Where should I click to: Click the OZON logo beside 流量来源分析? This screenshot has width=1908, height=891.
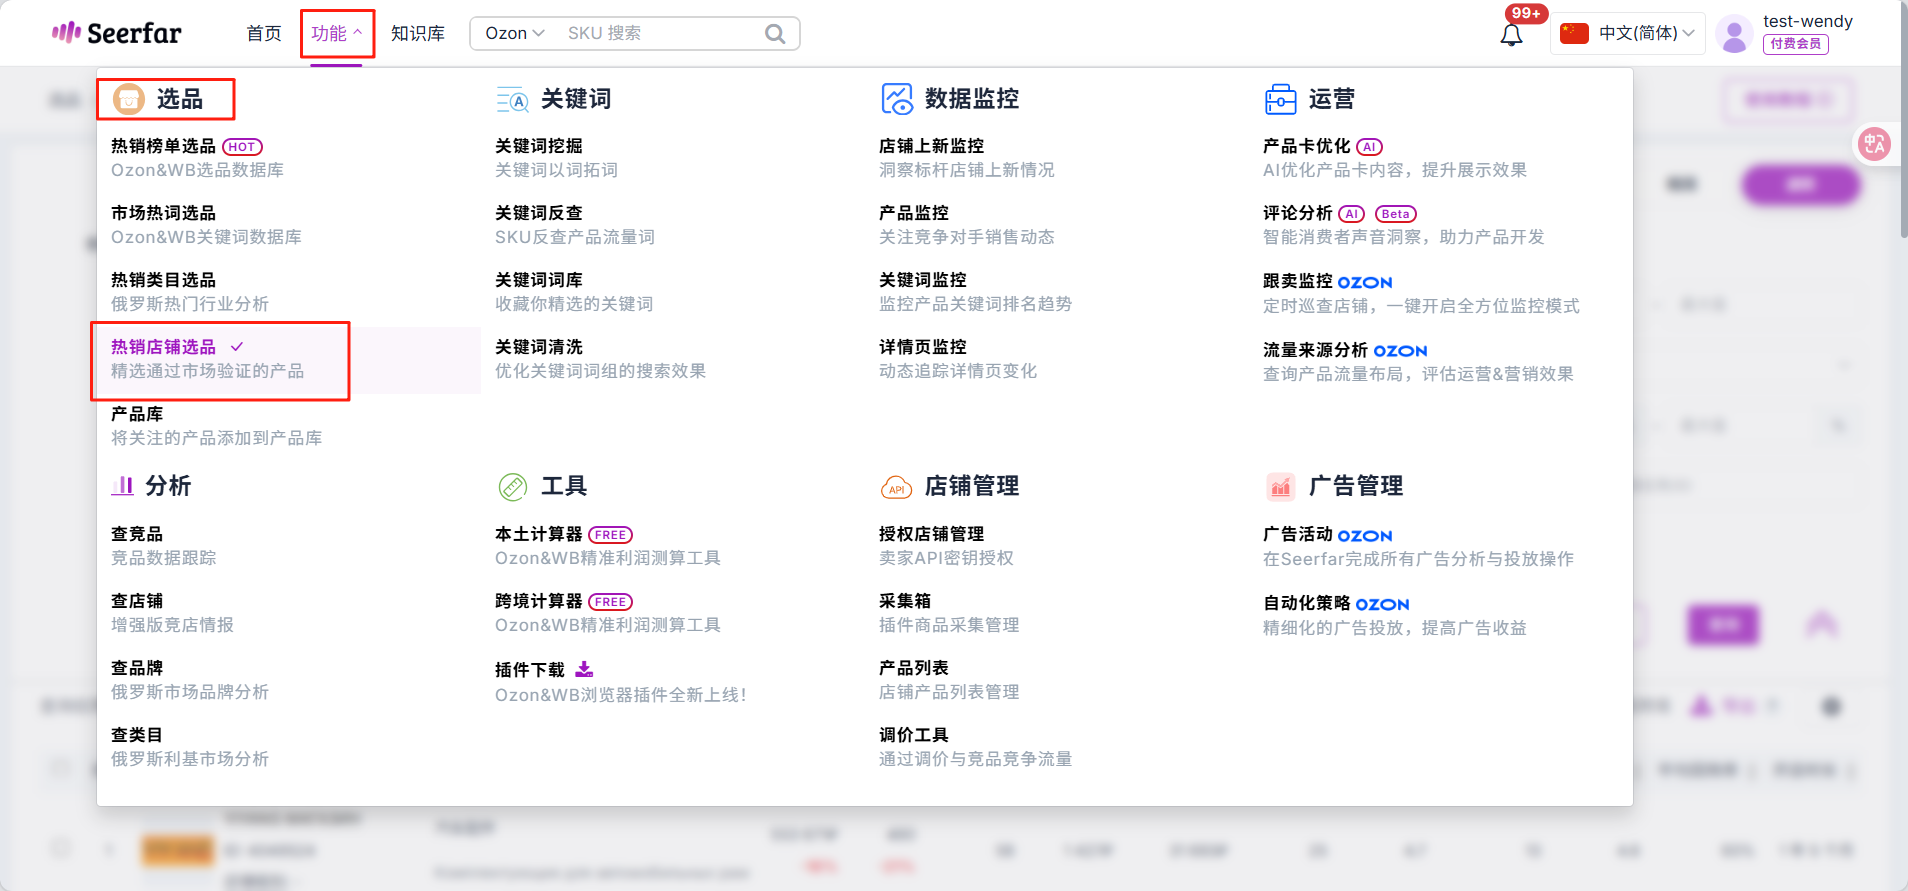coord(1400,350)
